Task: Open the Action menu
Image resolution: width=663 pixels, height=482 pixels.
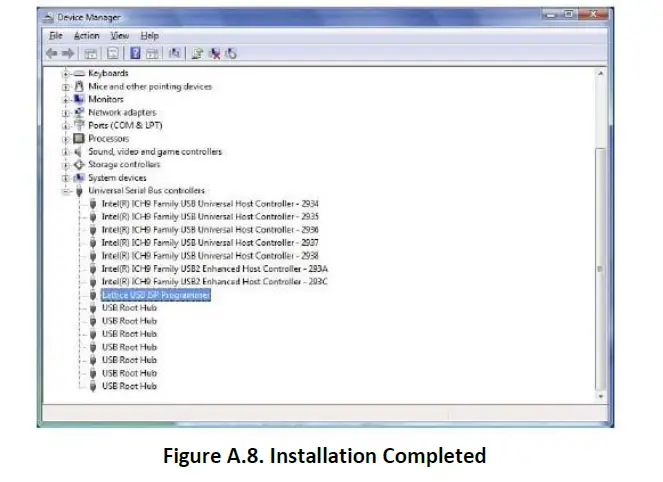Action: point(87,36)
